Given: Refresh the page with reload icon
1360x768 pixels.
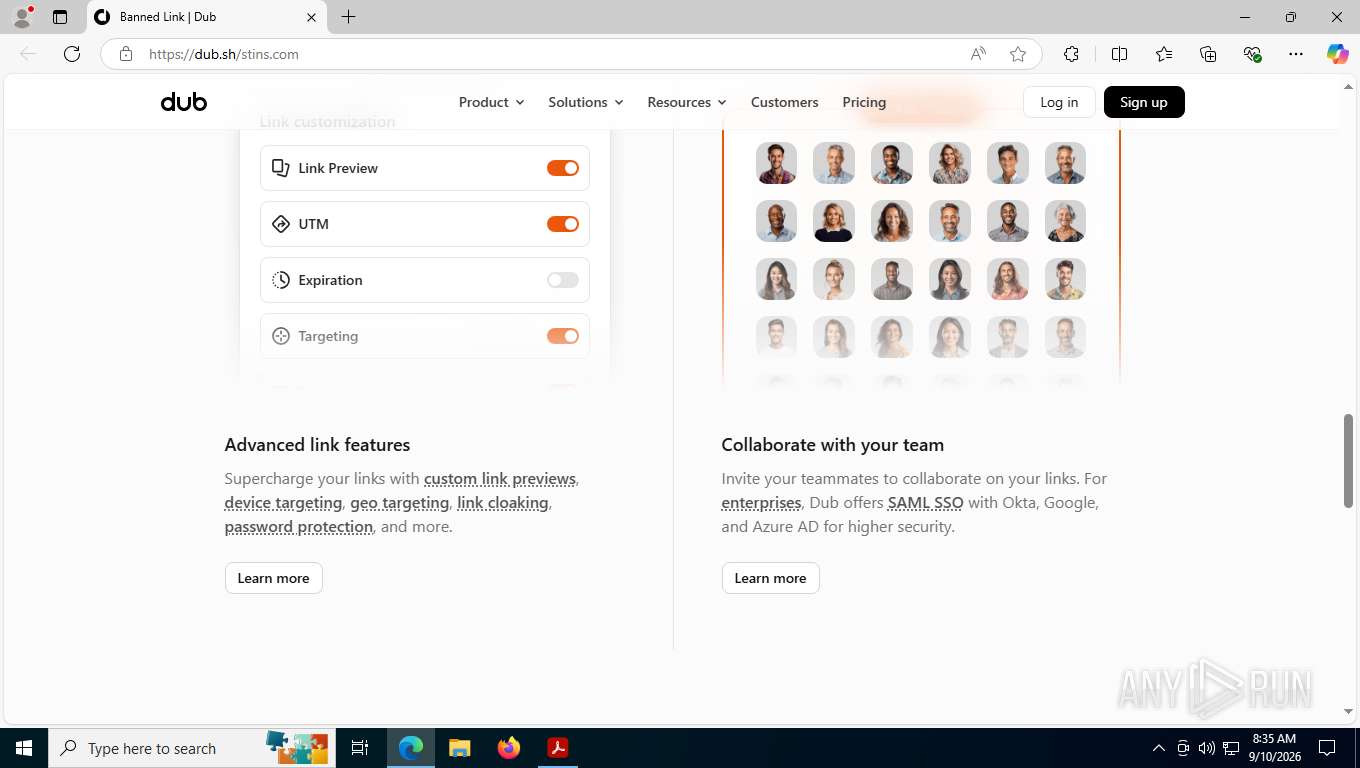Looking at the screenshot, I should (72, 54).
